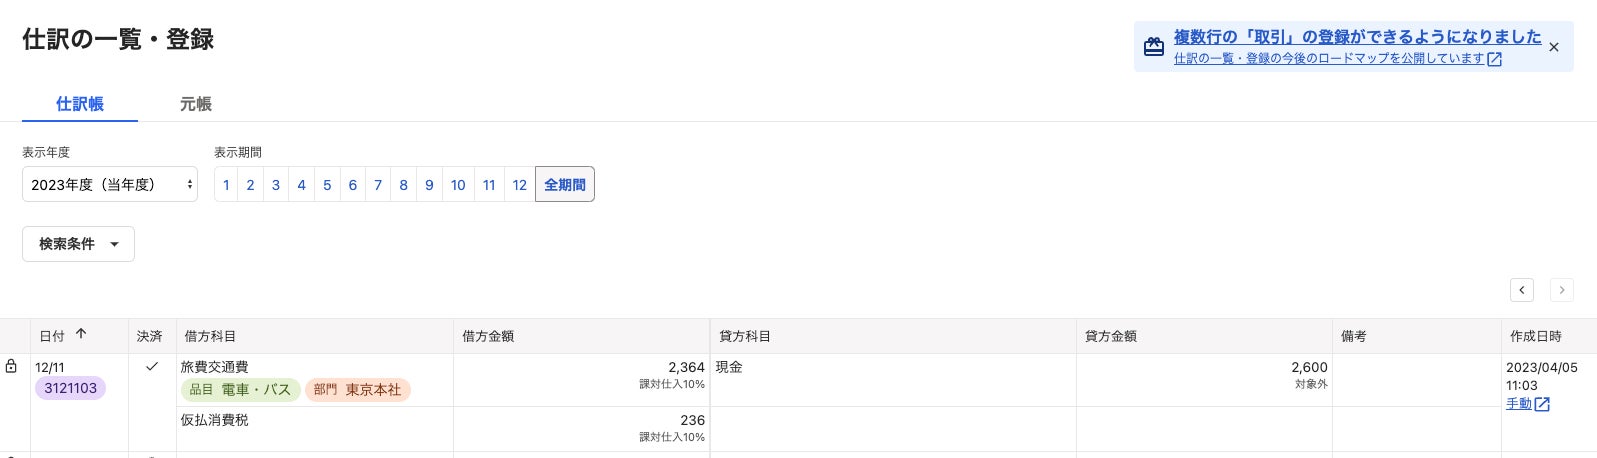This screenshot has width=1597, height=458.
Task: Click the gift box announcement icon
Action: point(1153,47)
